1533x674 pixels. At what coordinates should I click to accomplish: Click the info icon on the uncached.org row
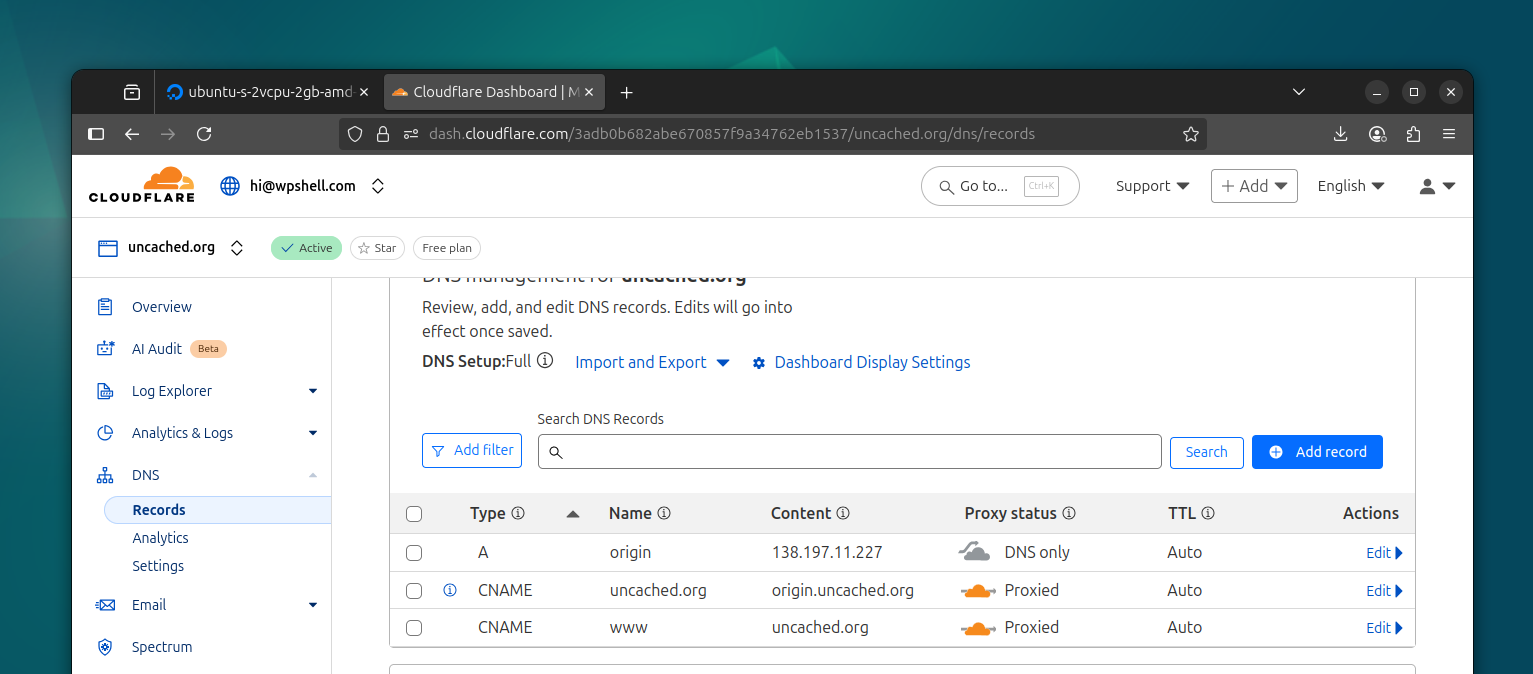coord(450,590)
